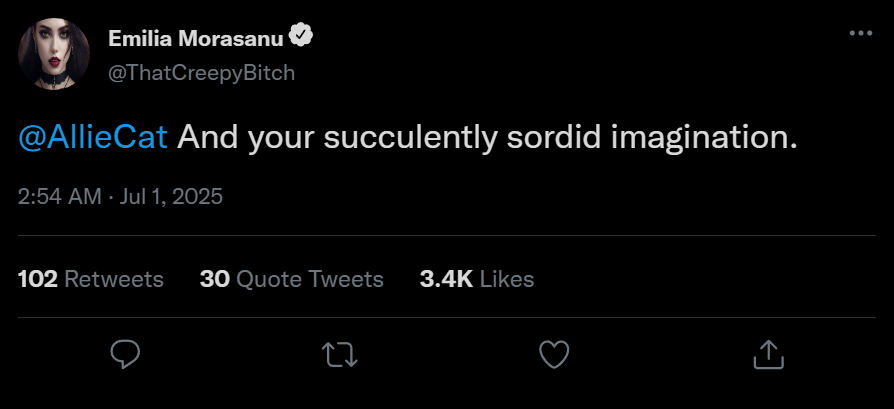Open the share tweet icon
This screenshot has height=409, width=894.
point(767,354)
